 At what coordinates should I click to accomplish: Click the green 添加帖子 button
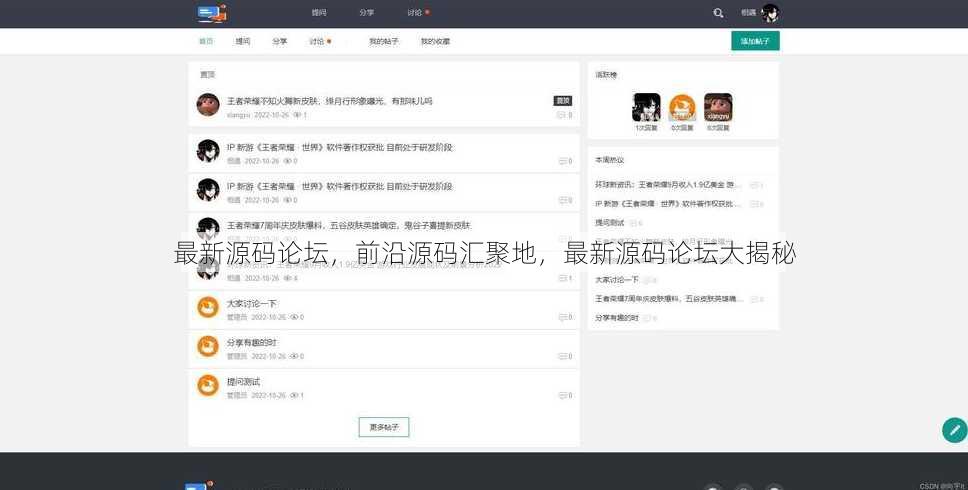coord(755,41)
